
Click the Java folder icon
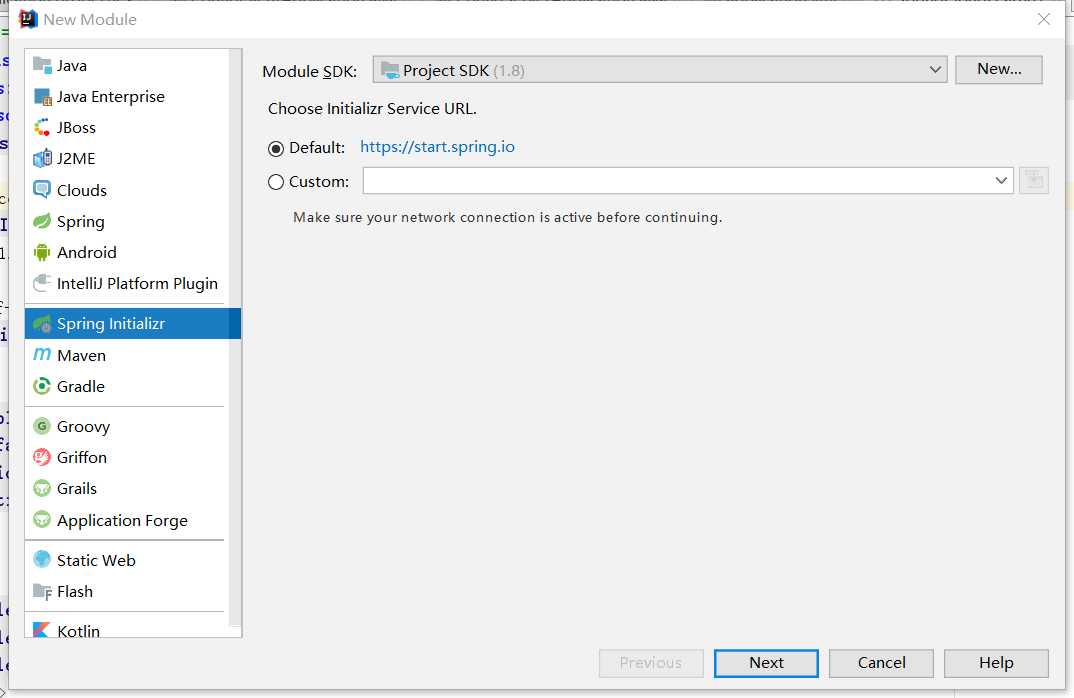(42, 65)
